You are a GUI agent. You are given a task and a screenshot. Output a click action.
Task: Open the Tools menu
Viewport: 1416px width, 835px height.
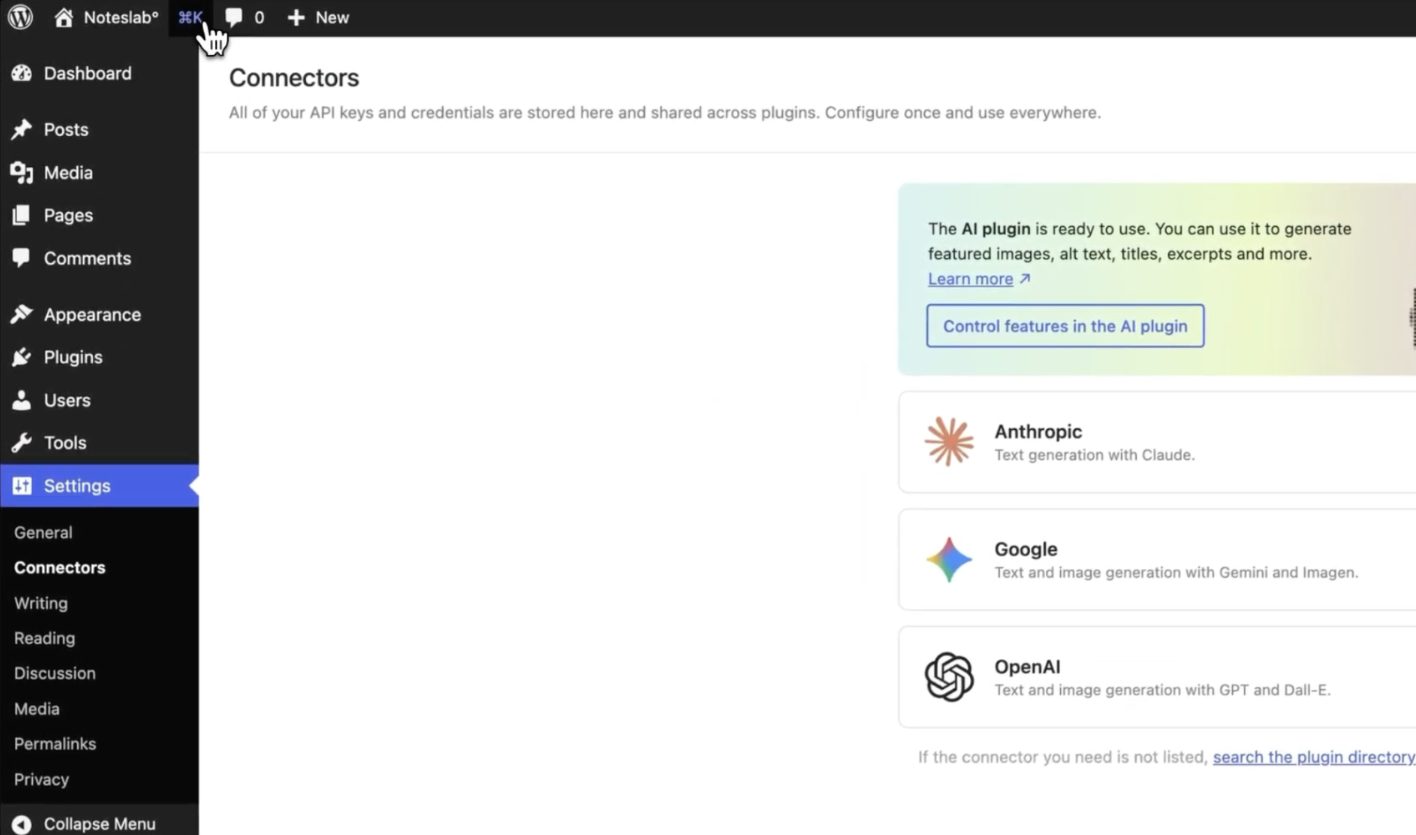click(x=99, y=443)
